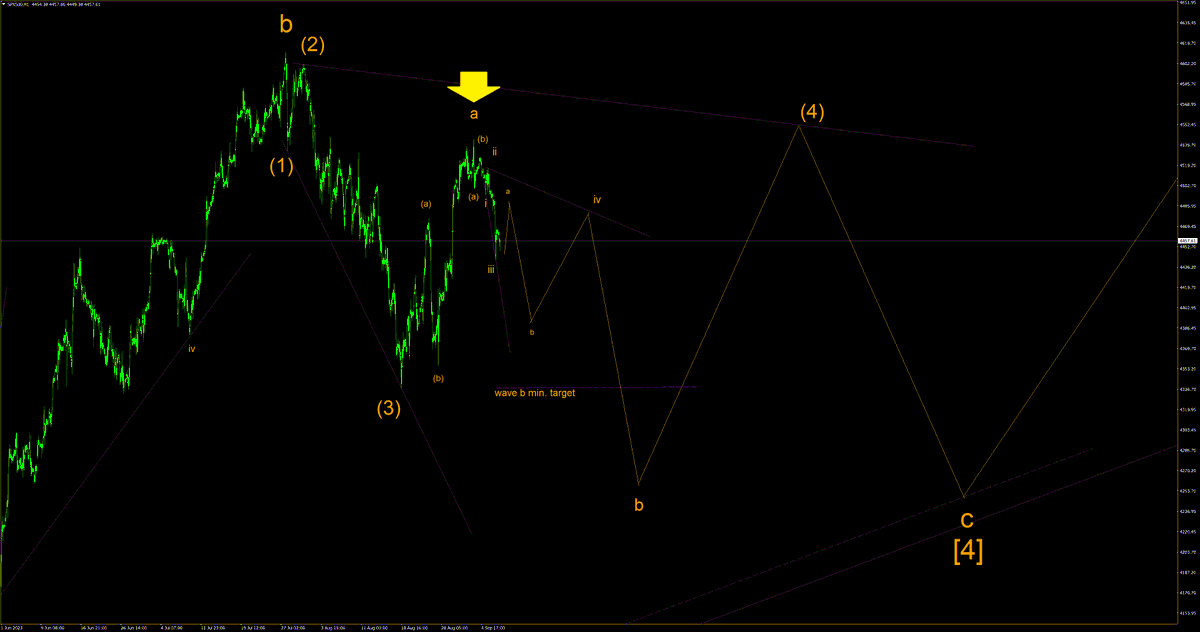1200x632 pixels.
Task: Select the "(2)" wave count label
Action: (x=313, y=44)
